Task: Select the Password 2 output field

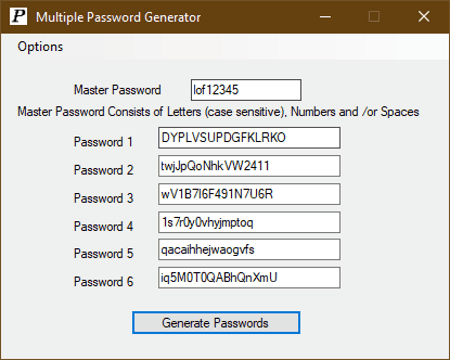Action: 249,166
